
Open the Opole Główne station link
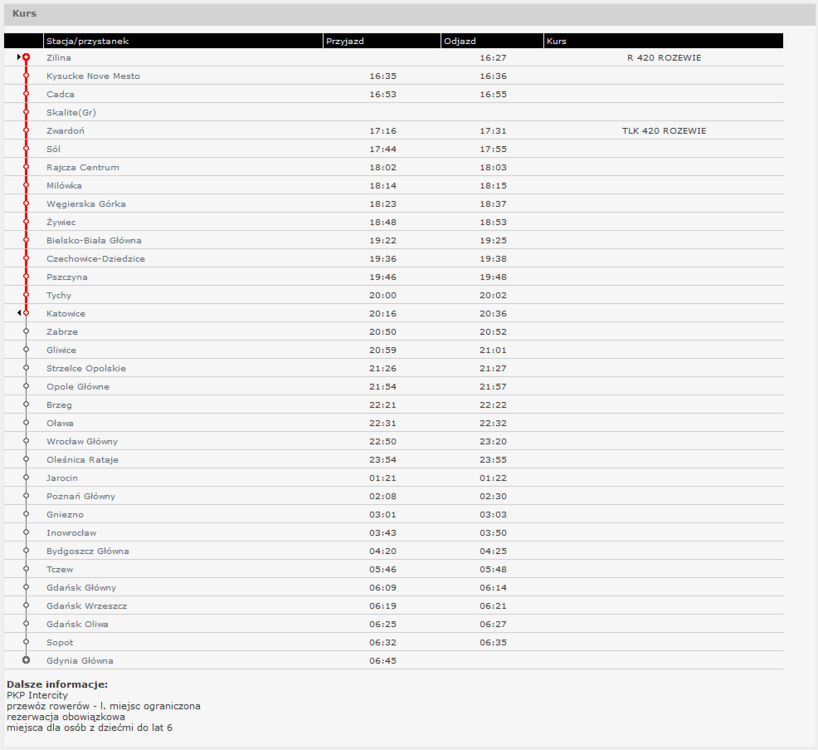[x=78, y=386]
